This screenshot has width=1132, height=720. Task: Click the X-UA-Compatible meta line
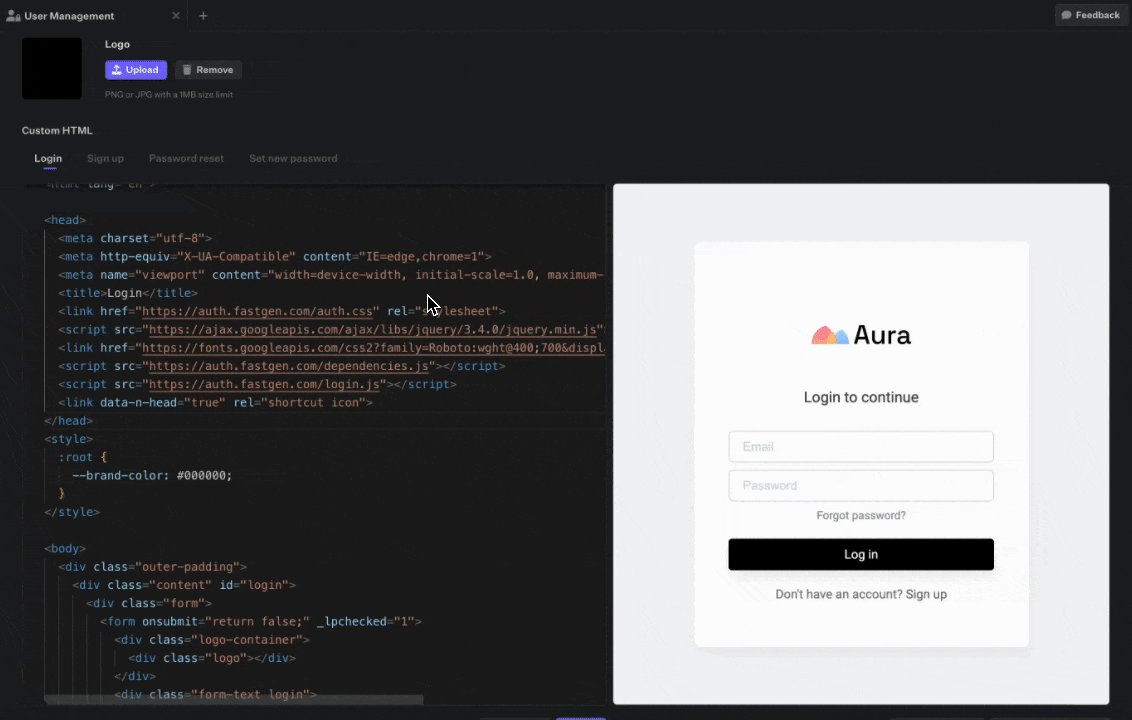click(x=275, y=256)
